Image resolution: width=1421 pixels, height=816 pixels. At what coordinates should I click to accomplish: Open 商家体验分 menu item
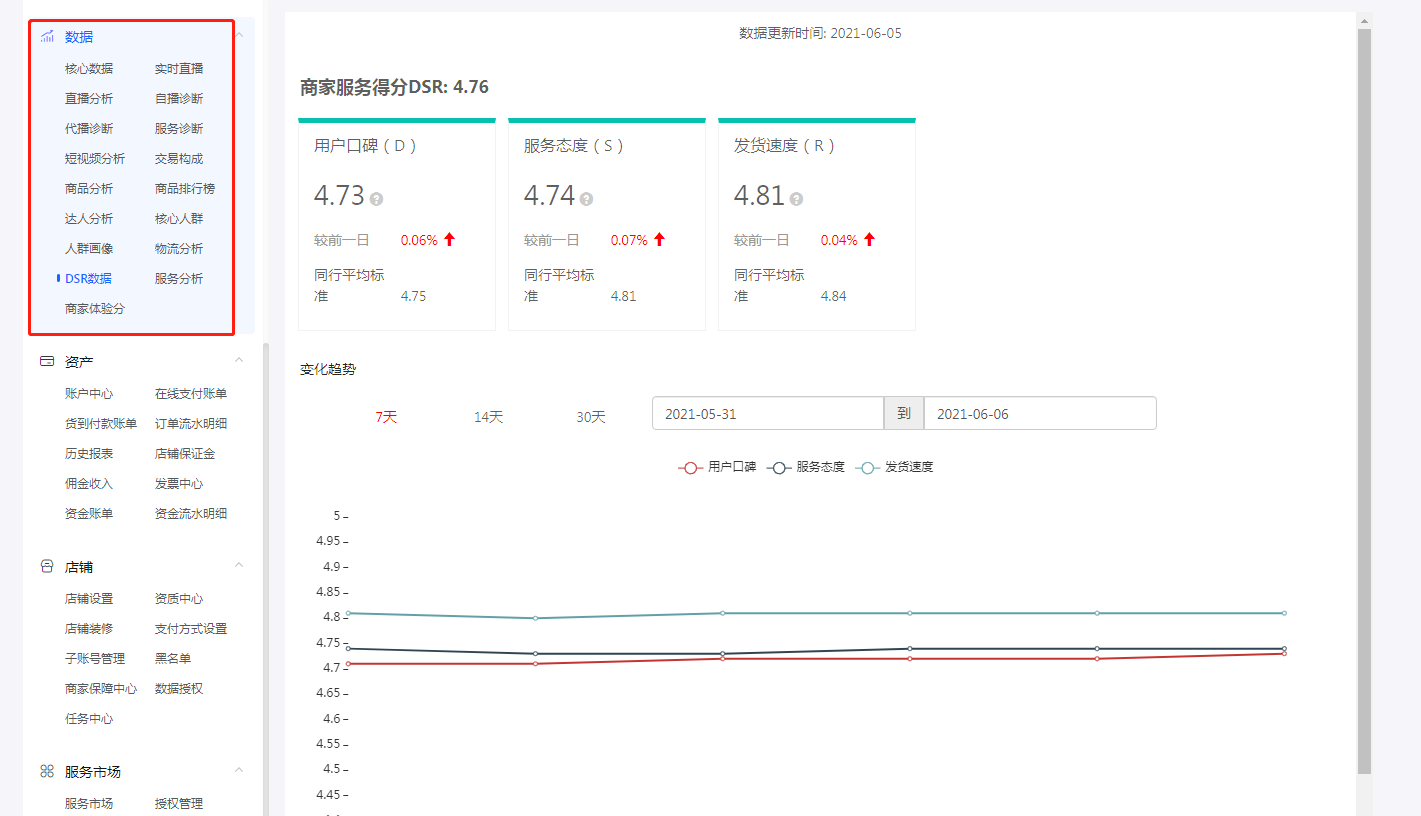point(95,309)
